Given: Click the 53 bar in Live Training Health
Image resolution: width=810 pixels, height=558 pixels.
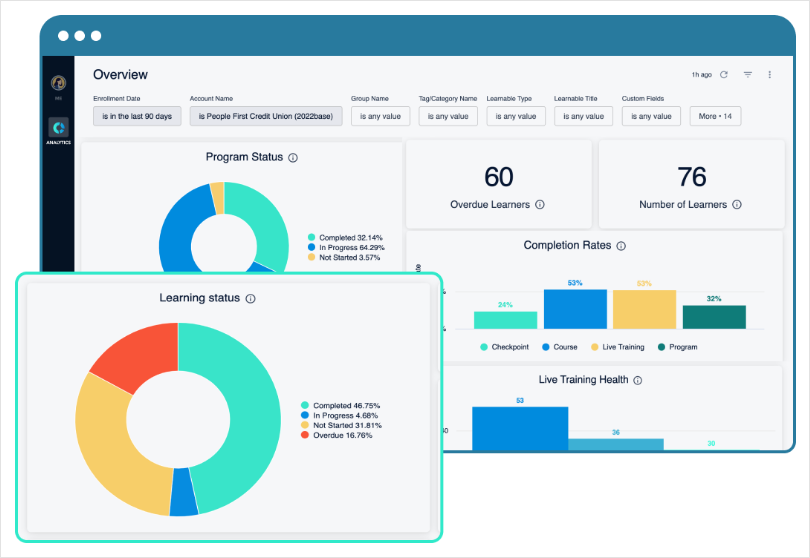Looking at the screenshot, I should [520, 428].
